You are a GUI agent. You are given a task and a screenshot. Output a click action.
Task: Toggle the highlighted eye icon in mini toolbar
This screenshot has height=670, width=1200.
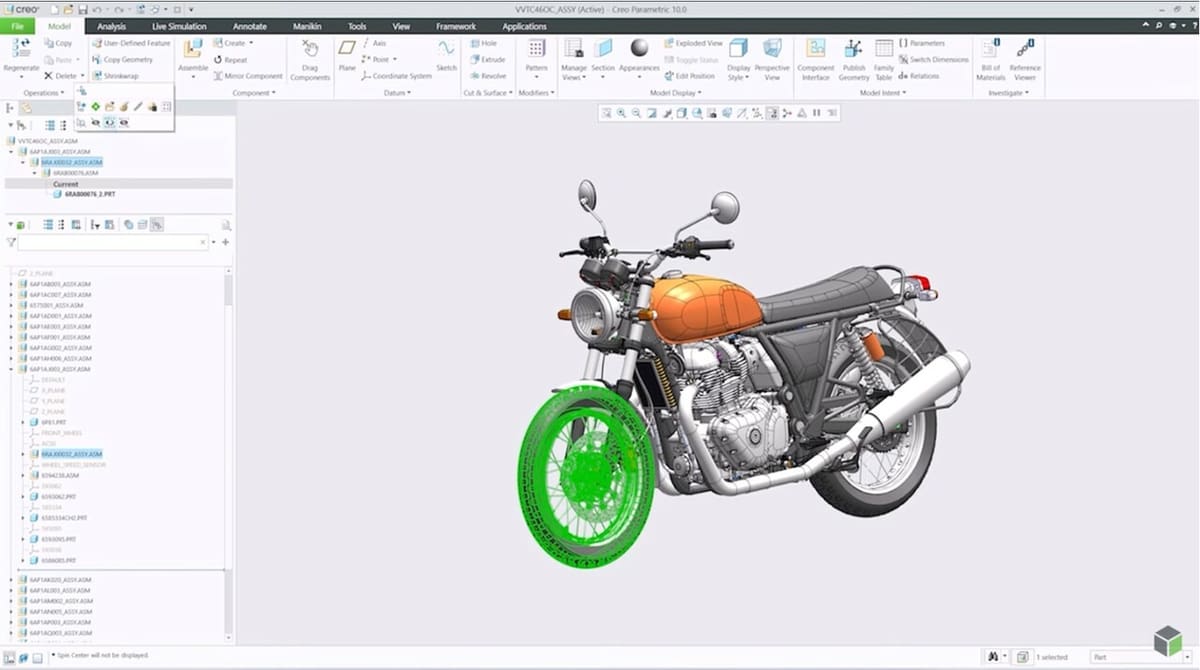pos(110,122)
